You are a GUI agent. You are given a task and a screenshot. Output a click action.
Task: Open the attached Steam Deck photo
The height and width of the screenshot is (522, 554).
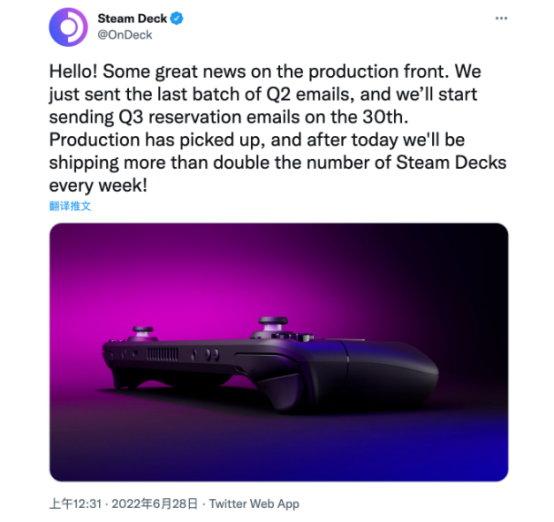(x=279, y=352)
